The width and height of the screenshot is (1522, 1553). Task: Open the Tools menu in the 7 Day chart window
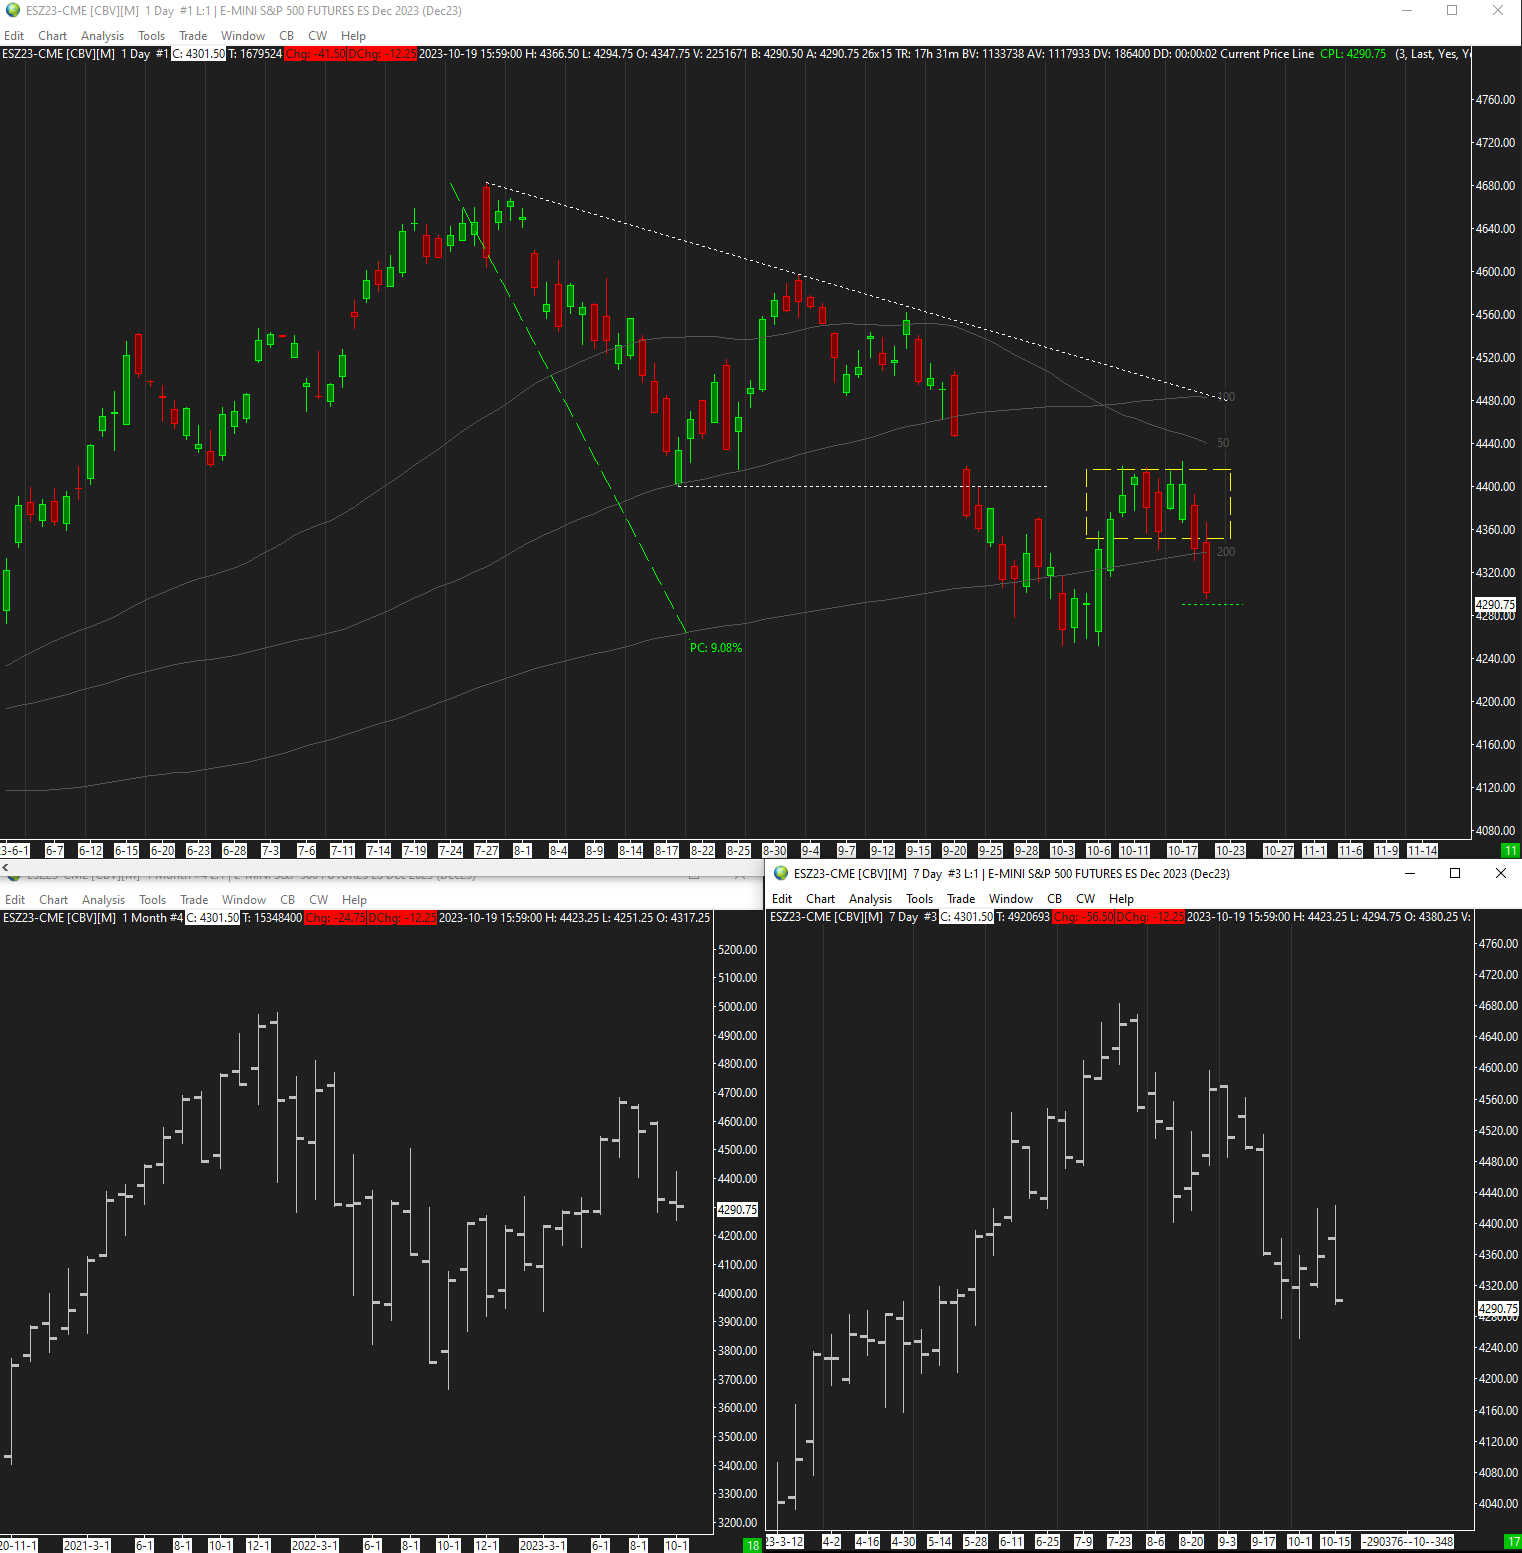pos(920,899)
